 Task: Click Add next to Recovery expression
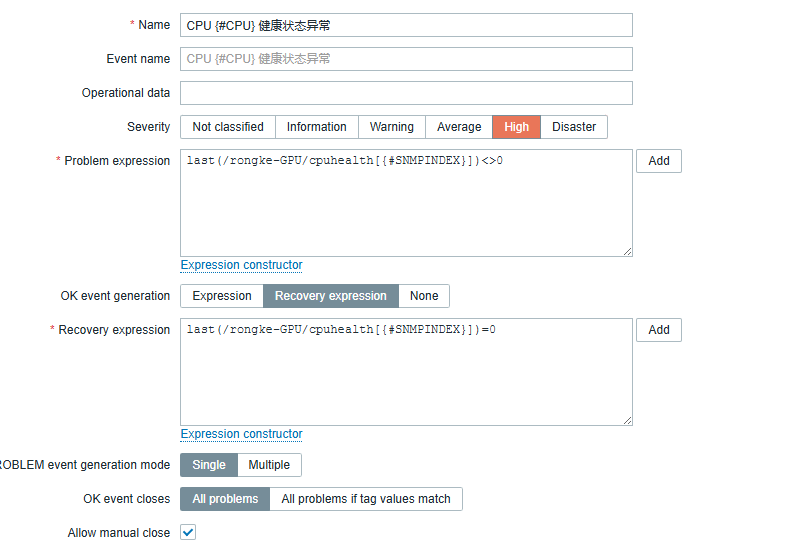pyautogui.click(x=658, y=330)
